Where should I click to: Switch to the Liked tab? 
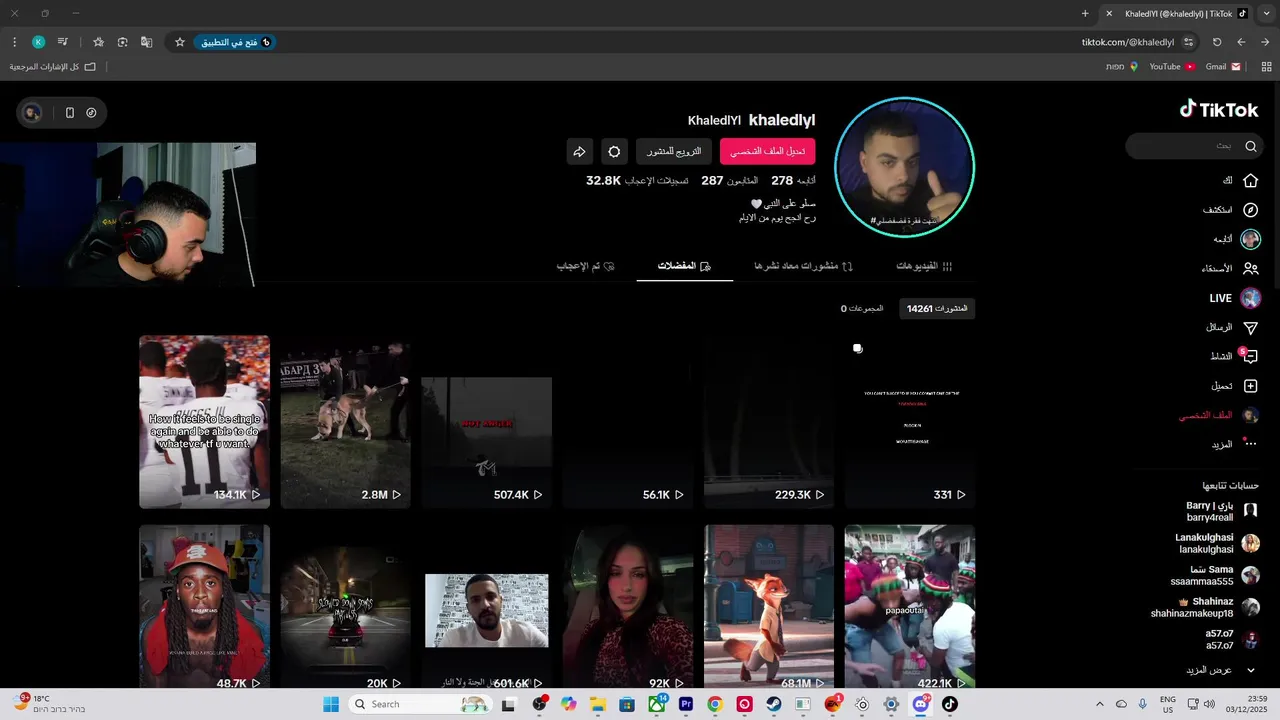click(x=585, y=266)
